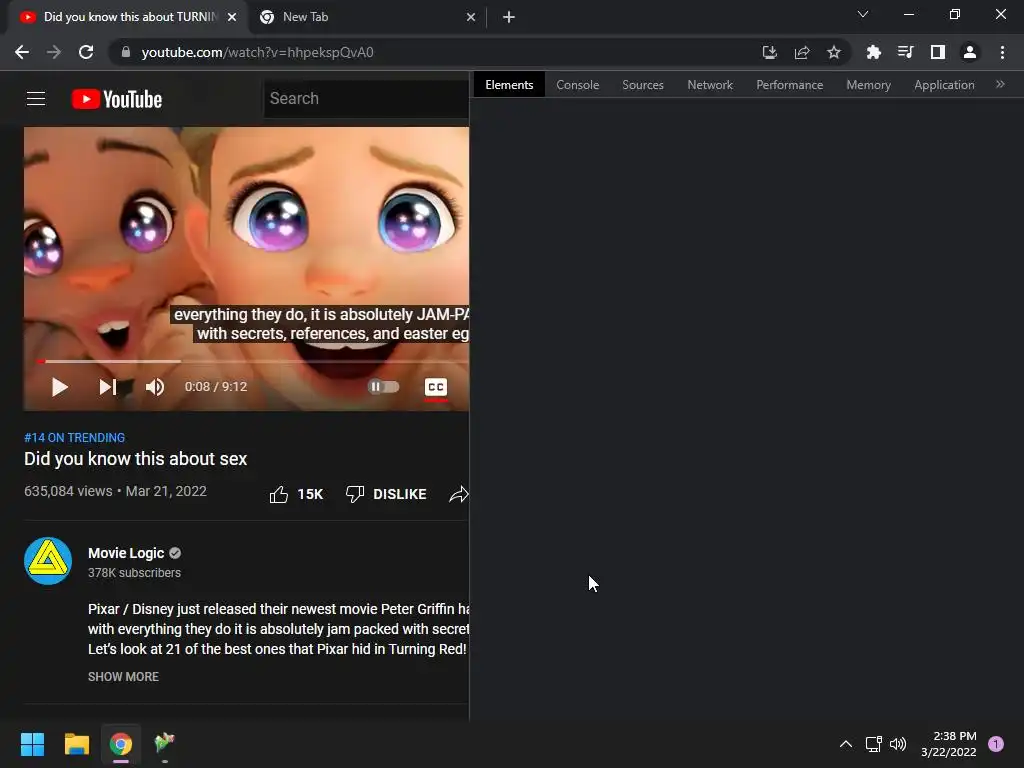Reload the current page
1024x768 pixels.
tap(86, 52)
